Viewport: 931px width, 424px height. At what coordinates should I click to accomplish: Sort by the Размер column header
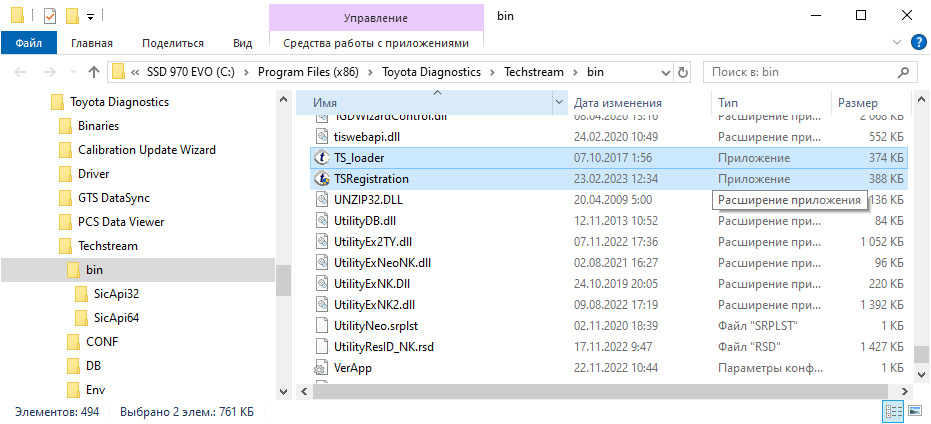coord(870,103)
